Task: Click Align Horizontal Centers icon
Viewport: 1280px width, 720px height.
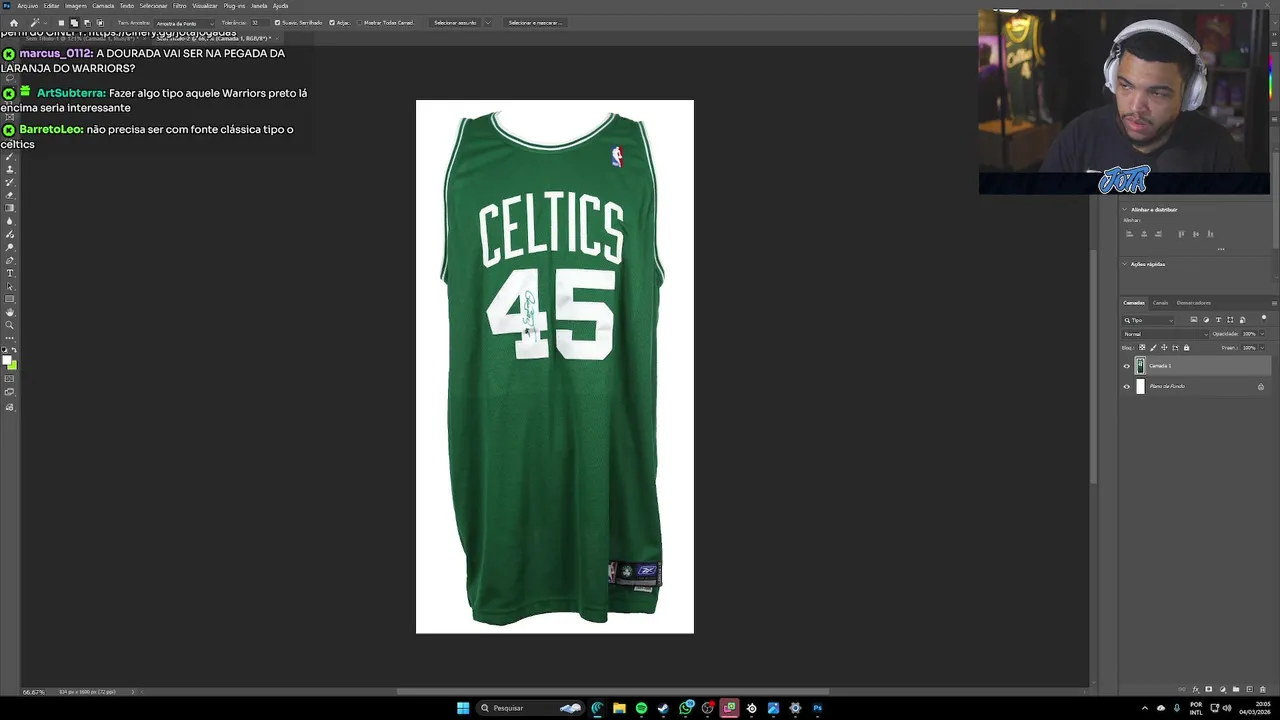Action: click(x=1144, y=234)
